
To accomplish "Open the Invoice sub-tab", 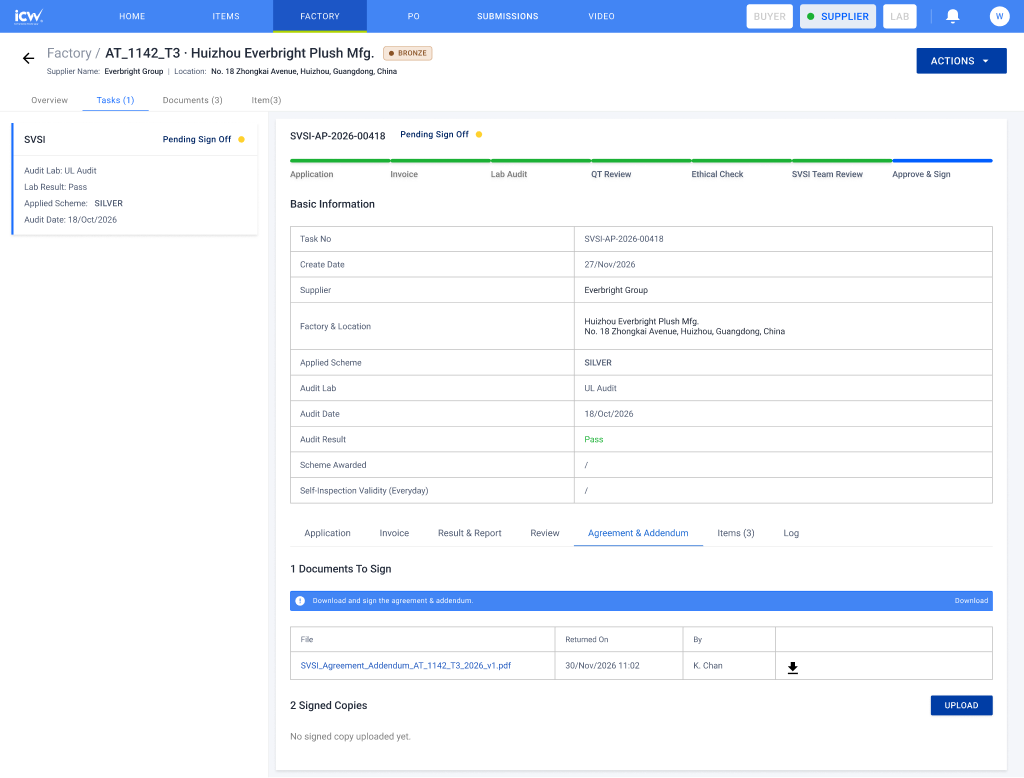I will point(394,533).
